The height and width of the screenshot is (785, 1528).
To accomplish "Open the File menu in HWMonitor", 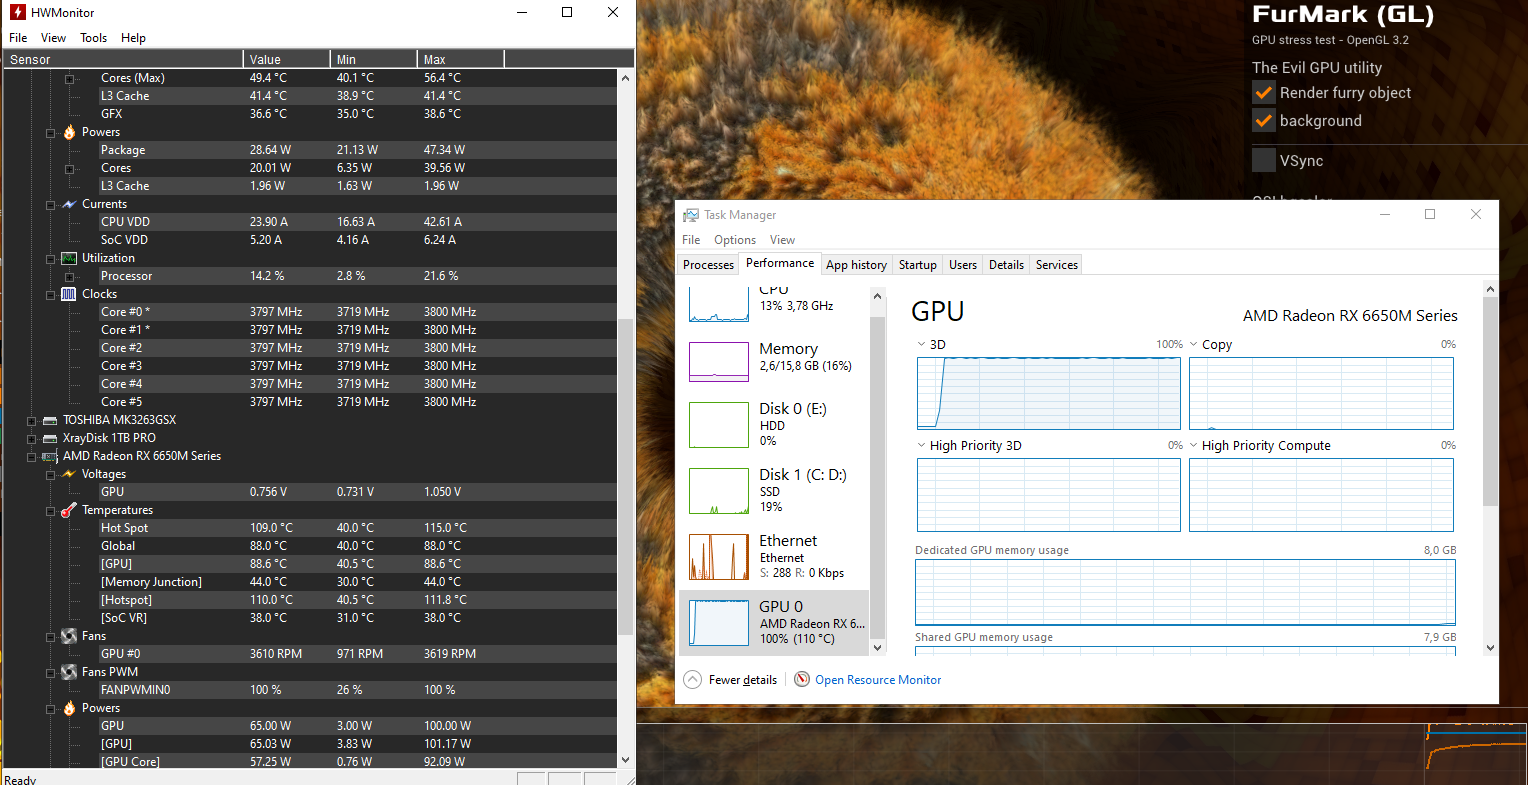I will (x=18, y=38).
